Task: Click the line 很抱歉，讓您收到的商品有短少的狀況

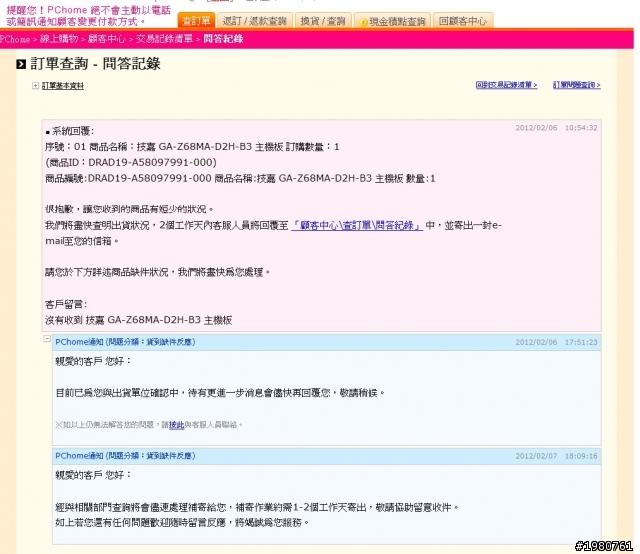Action: click(x=129, y=209)
